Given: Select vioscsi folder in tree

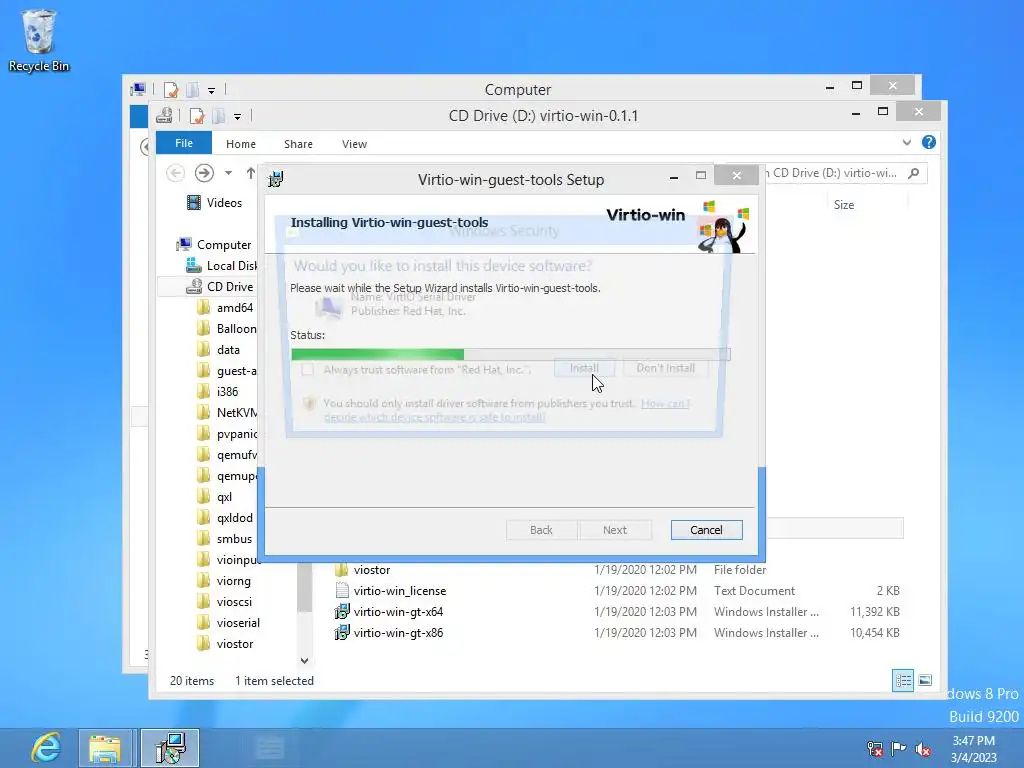Looking at the screenshot, I should (225, 601).
